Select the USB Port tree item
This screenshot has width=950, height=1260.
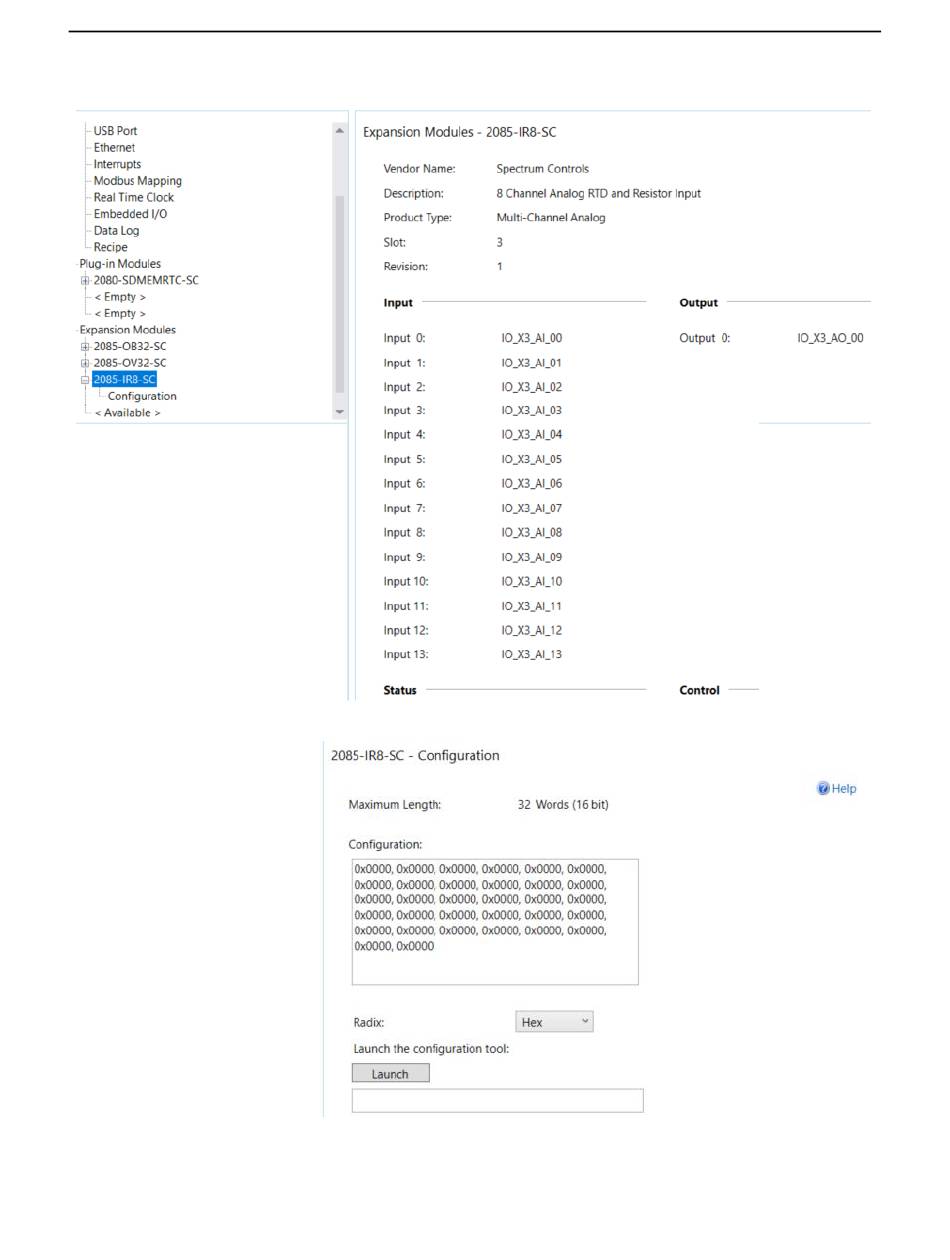115,131
